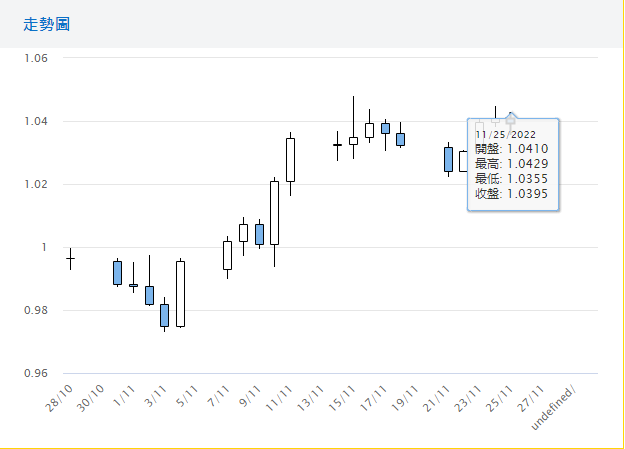
Task: Click the 11/25/2022 date in tooltip
Action: [506, 134]
